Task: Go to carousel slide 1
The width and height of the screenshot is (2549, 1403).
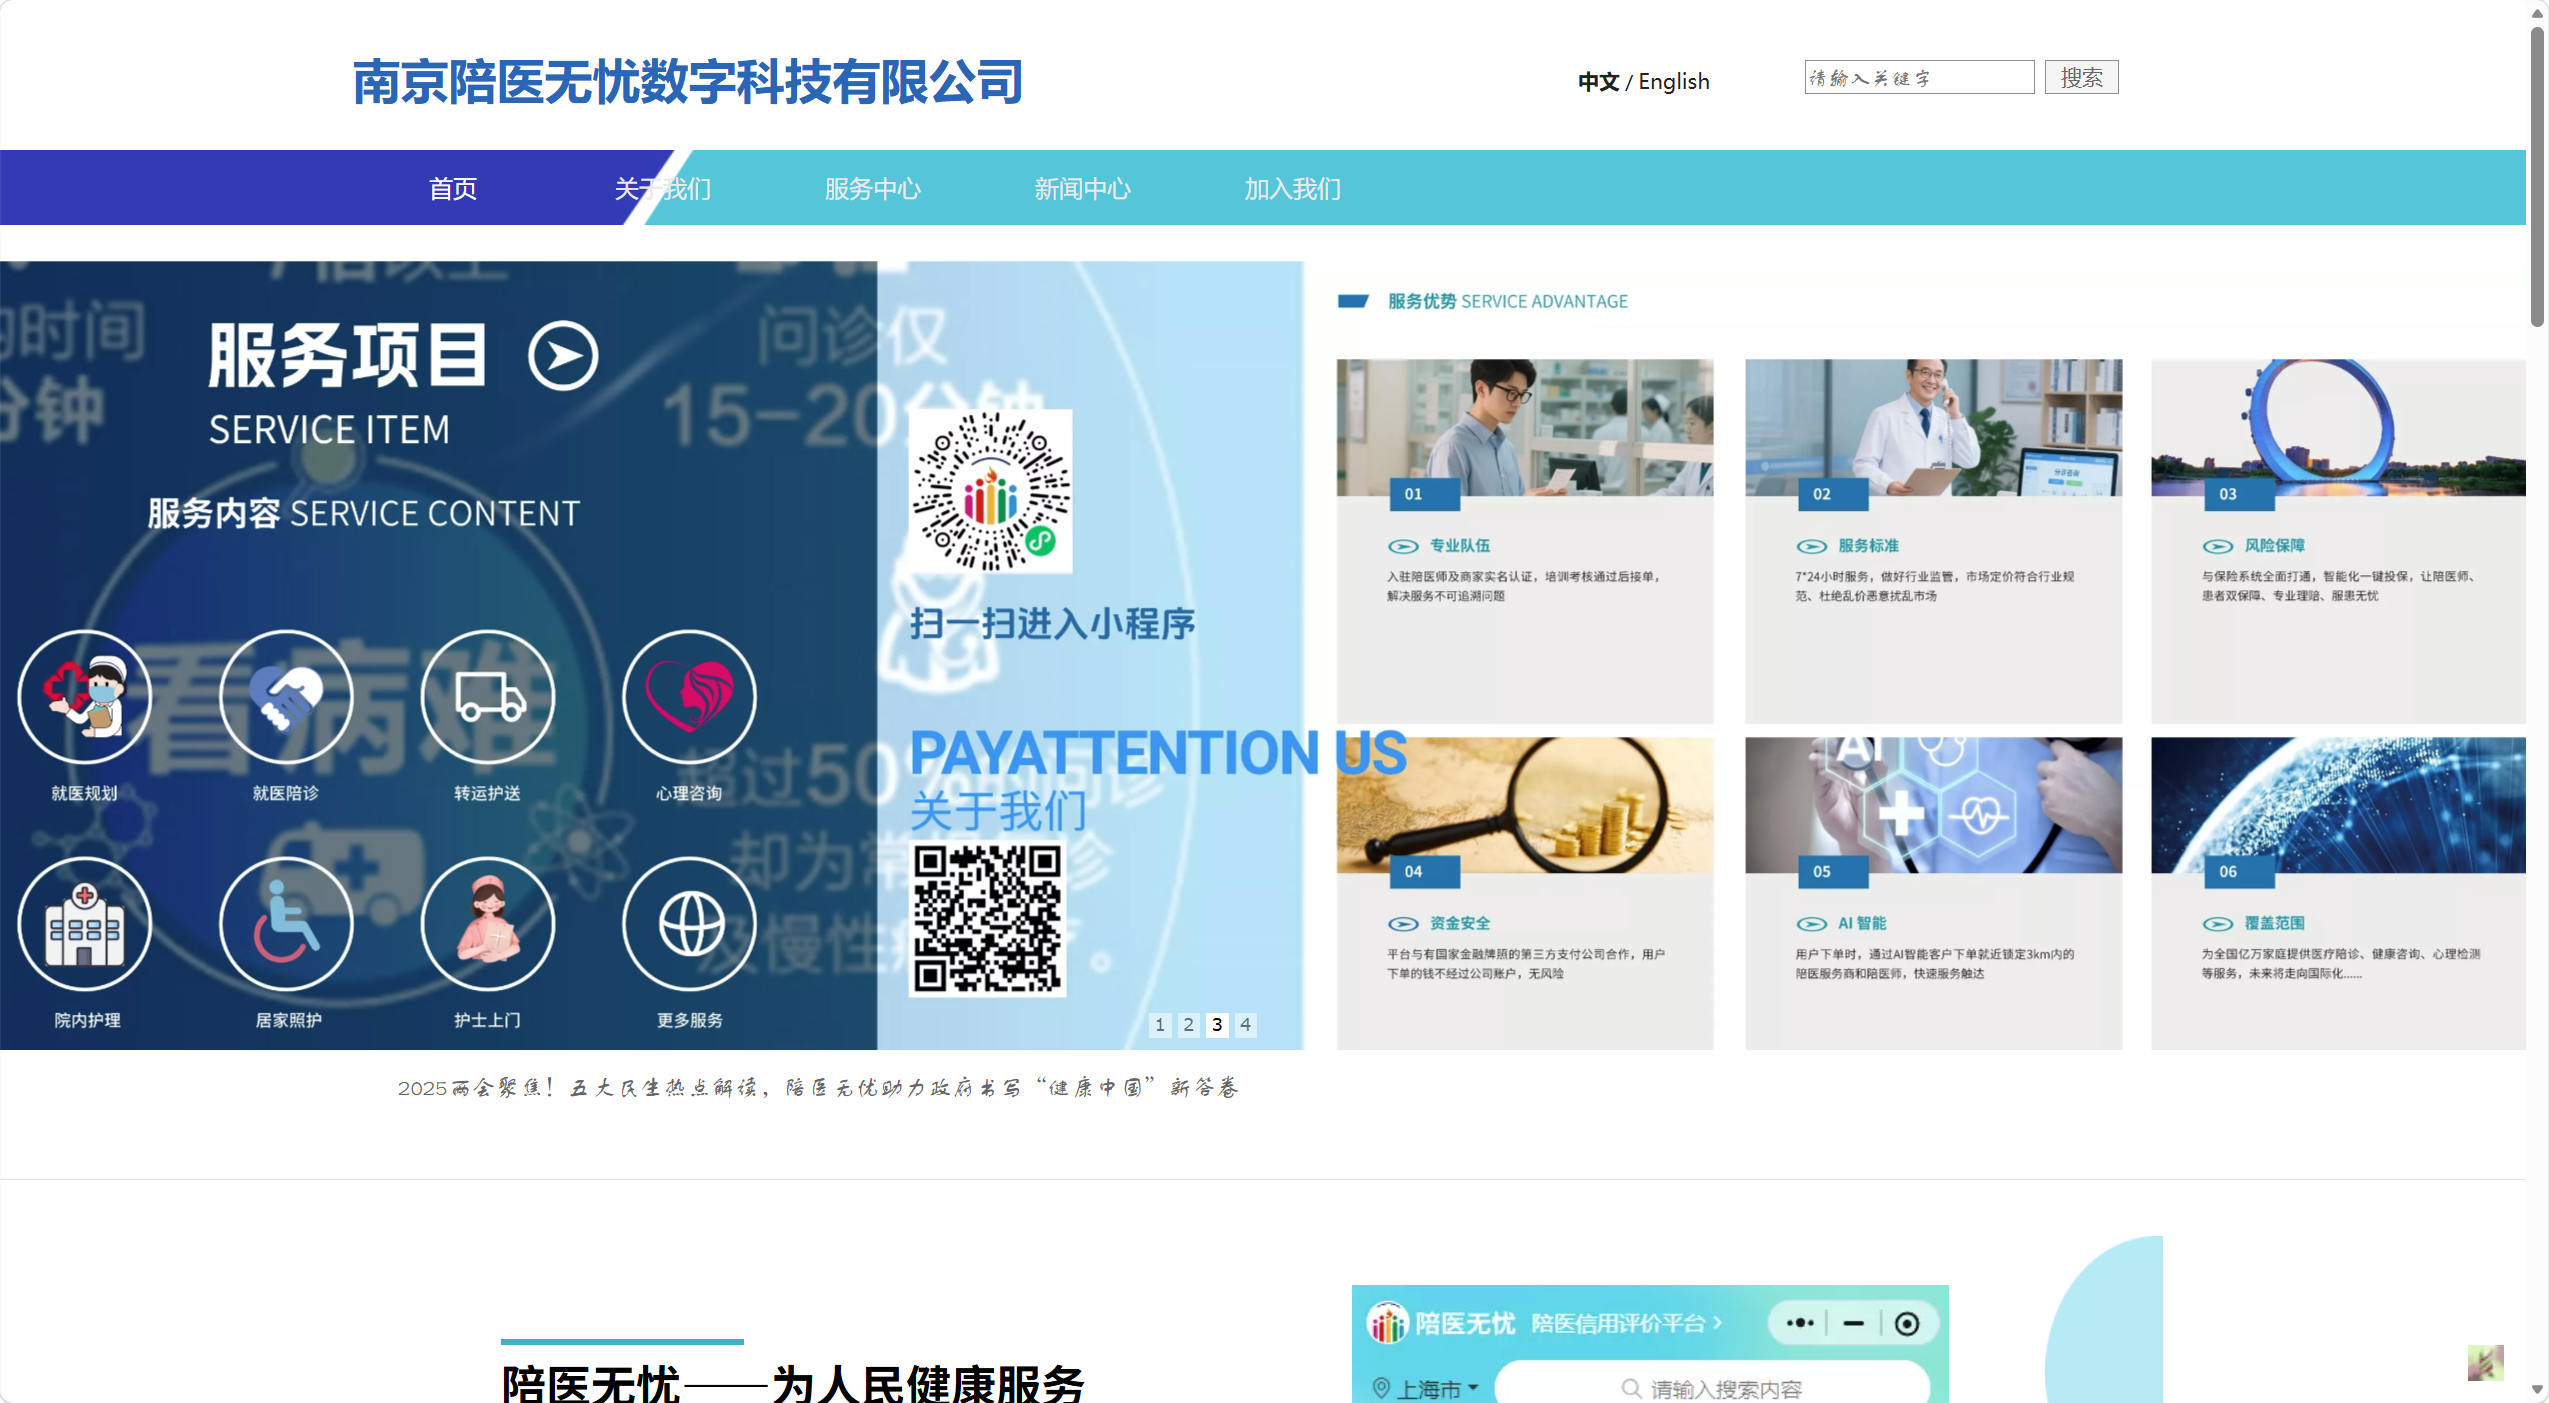Action: 1160,1024
